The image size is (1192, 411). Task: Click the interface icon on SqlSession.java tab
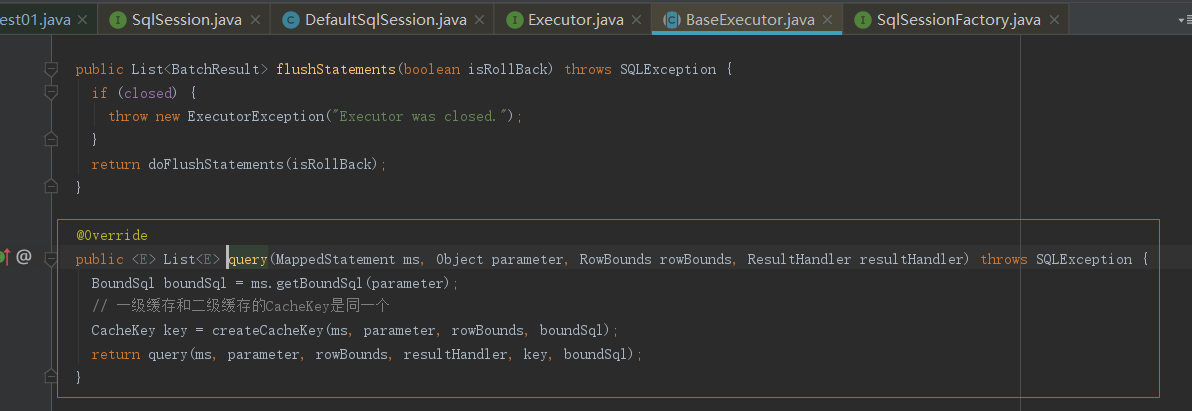(x=118, y=21)
